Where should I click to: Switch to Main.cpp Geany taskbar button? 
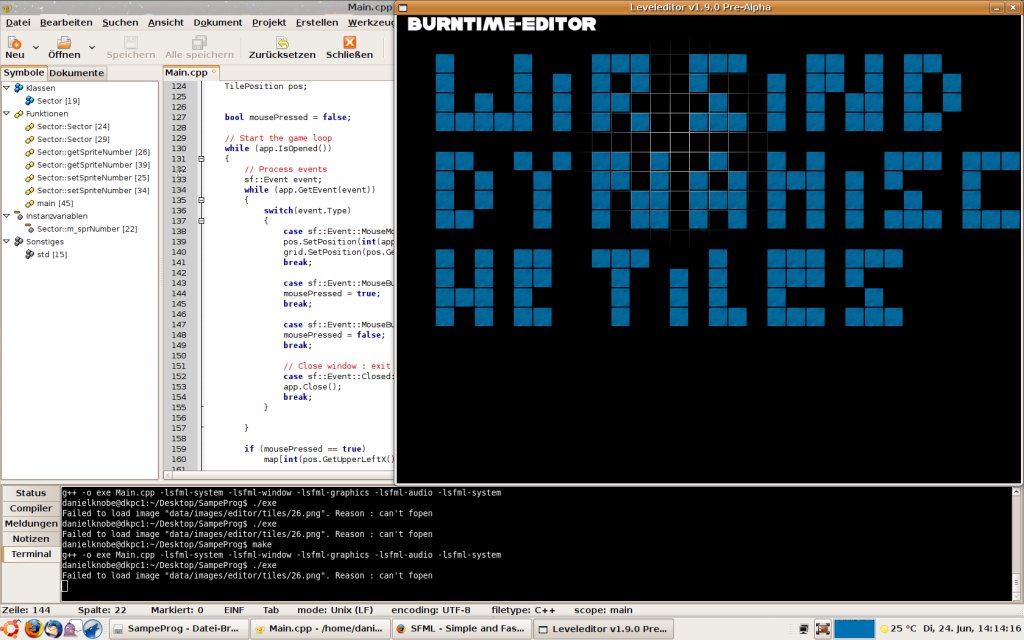(x=321, y=629)
